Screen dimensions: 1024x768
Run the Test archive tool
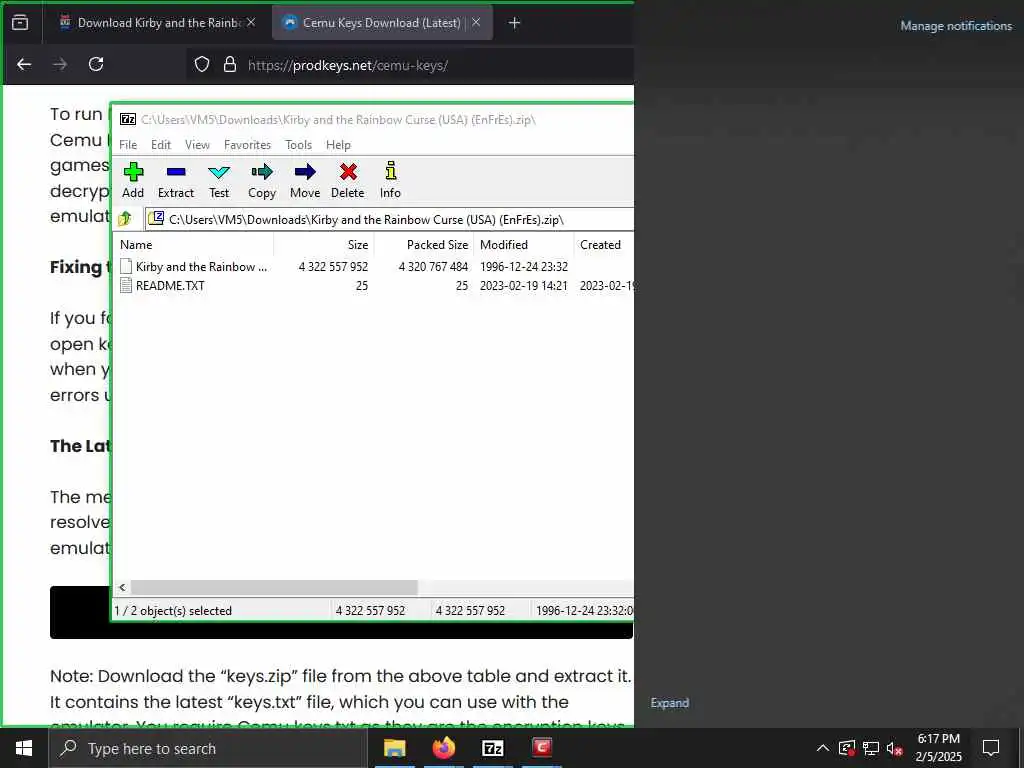pyautogui.click(x=219, y=180)
